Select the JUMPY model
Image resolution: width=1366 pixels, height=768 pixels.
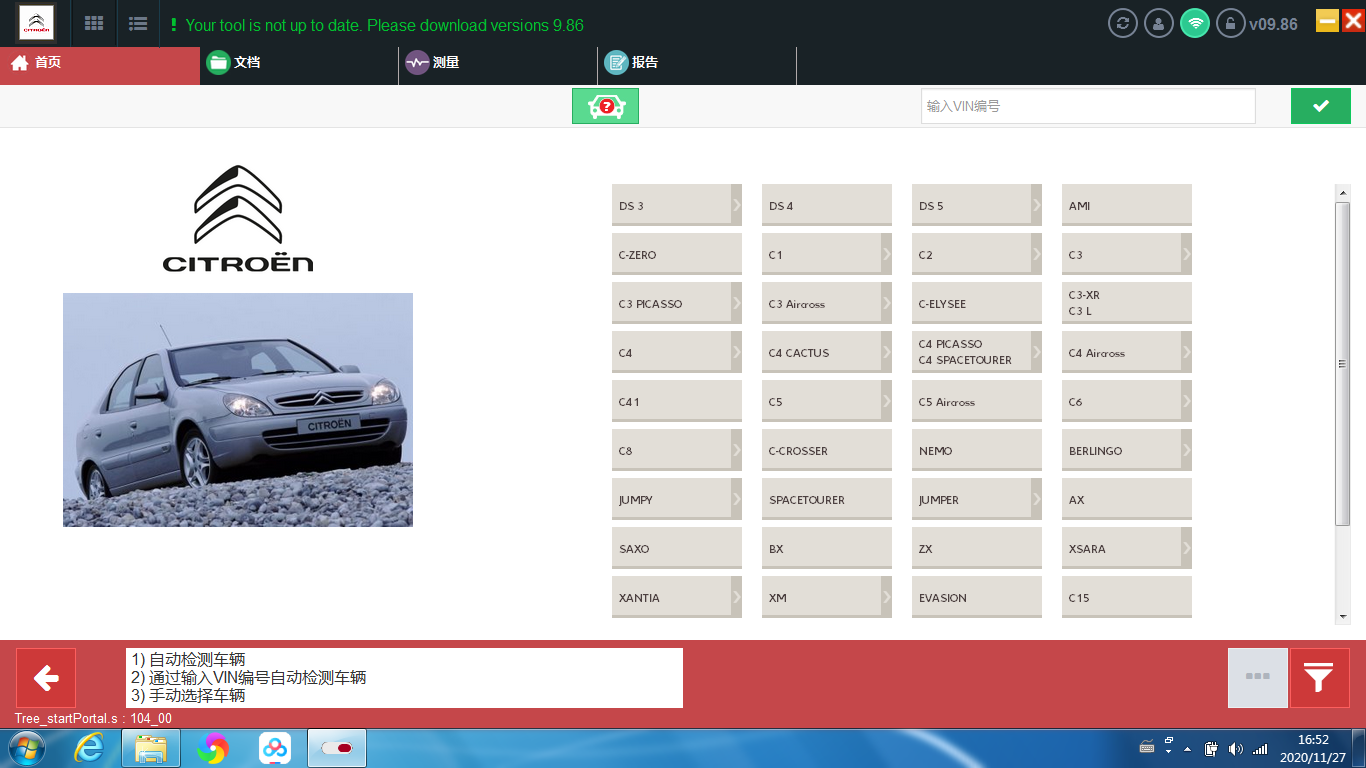677,499
